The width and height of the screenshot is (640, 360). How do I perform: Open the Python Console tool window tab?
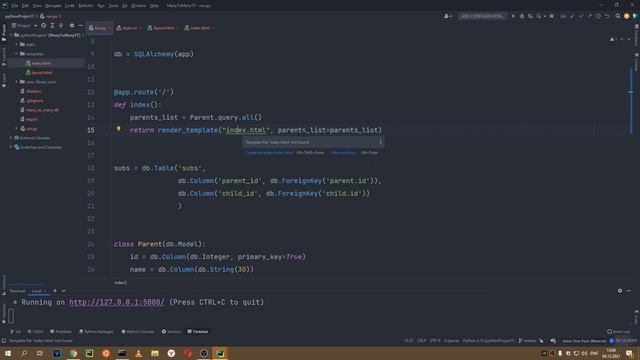click(138, 331)
